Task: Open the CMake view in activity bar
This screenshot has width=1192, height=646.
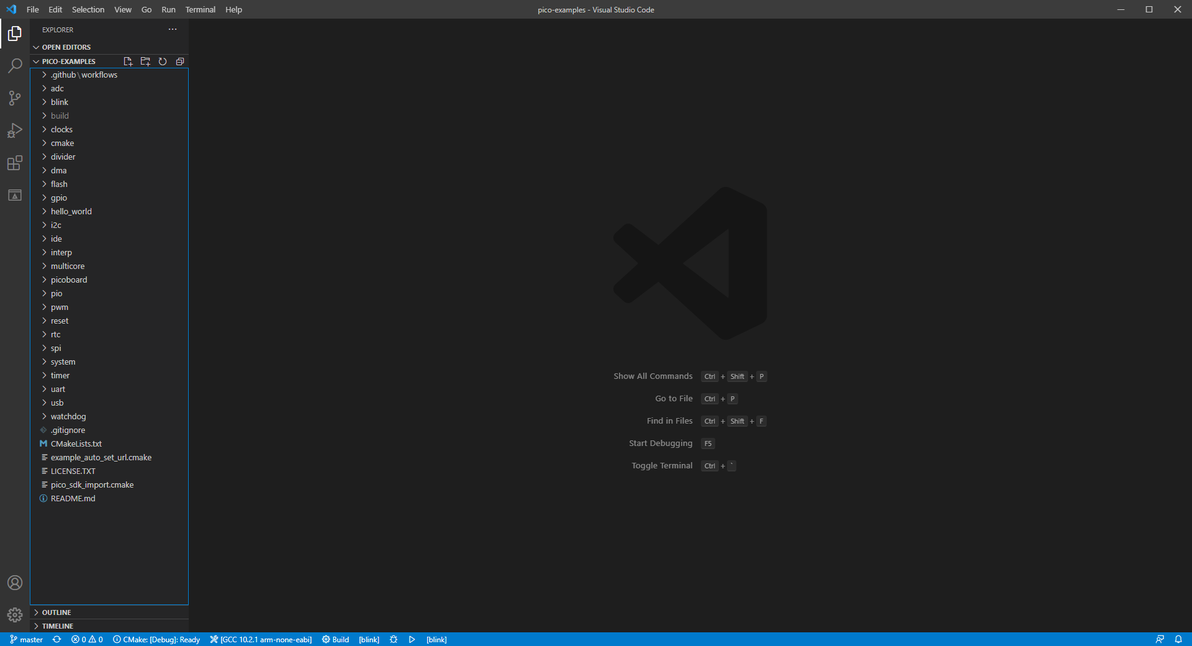Action: point(14,195)
